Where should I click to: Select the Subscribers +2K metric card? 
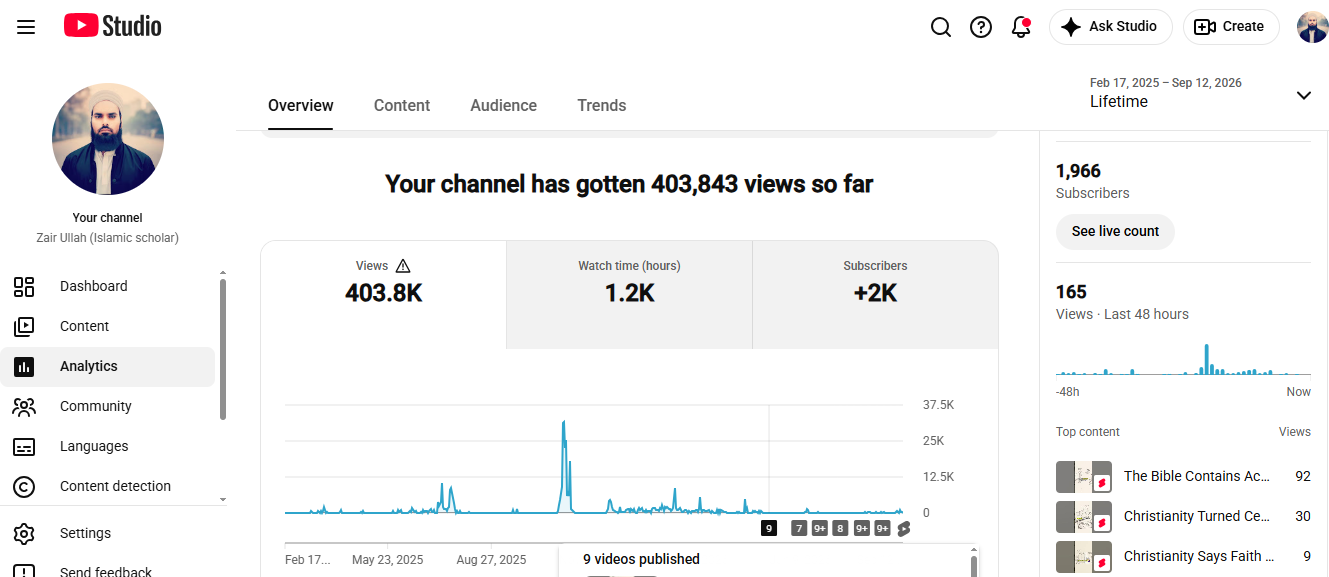[x=875, y=295]
